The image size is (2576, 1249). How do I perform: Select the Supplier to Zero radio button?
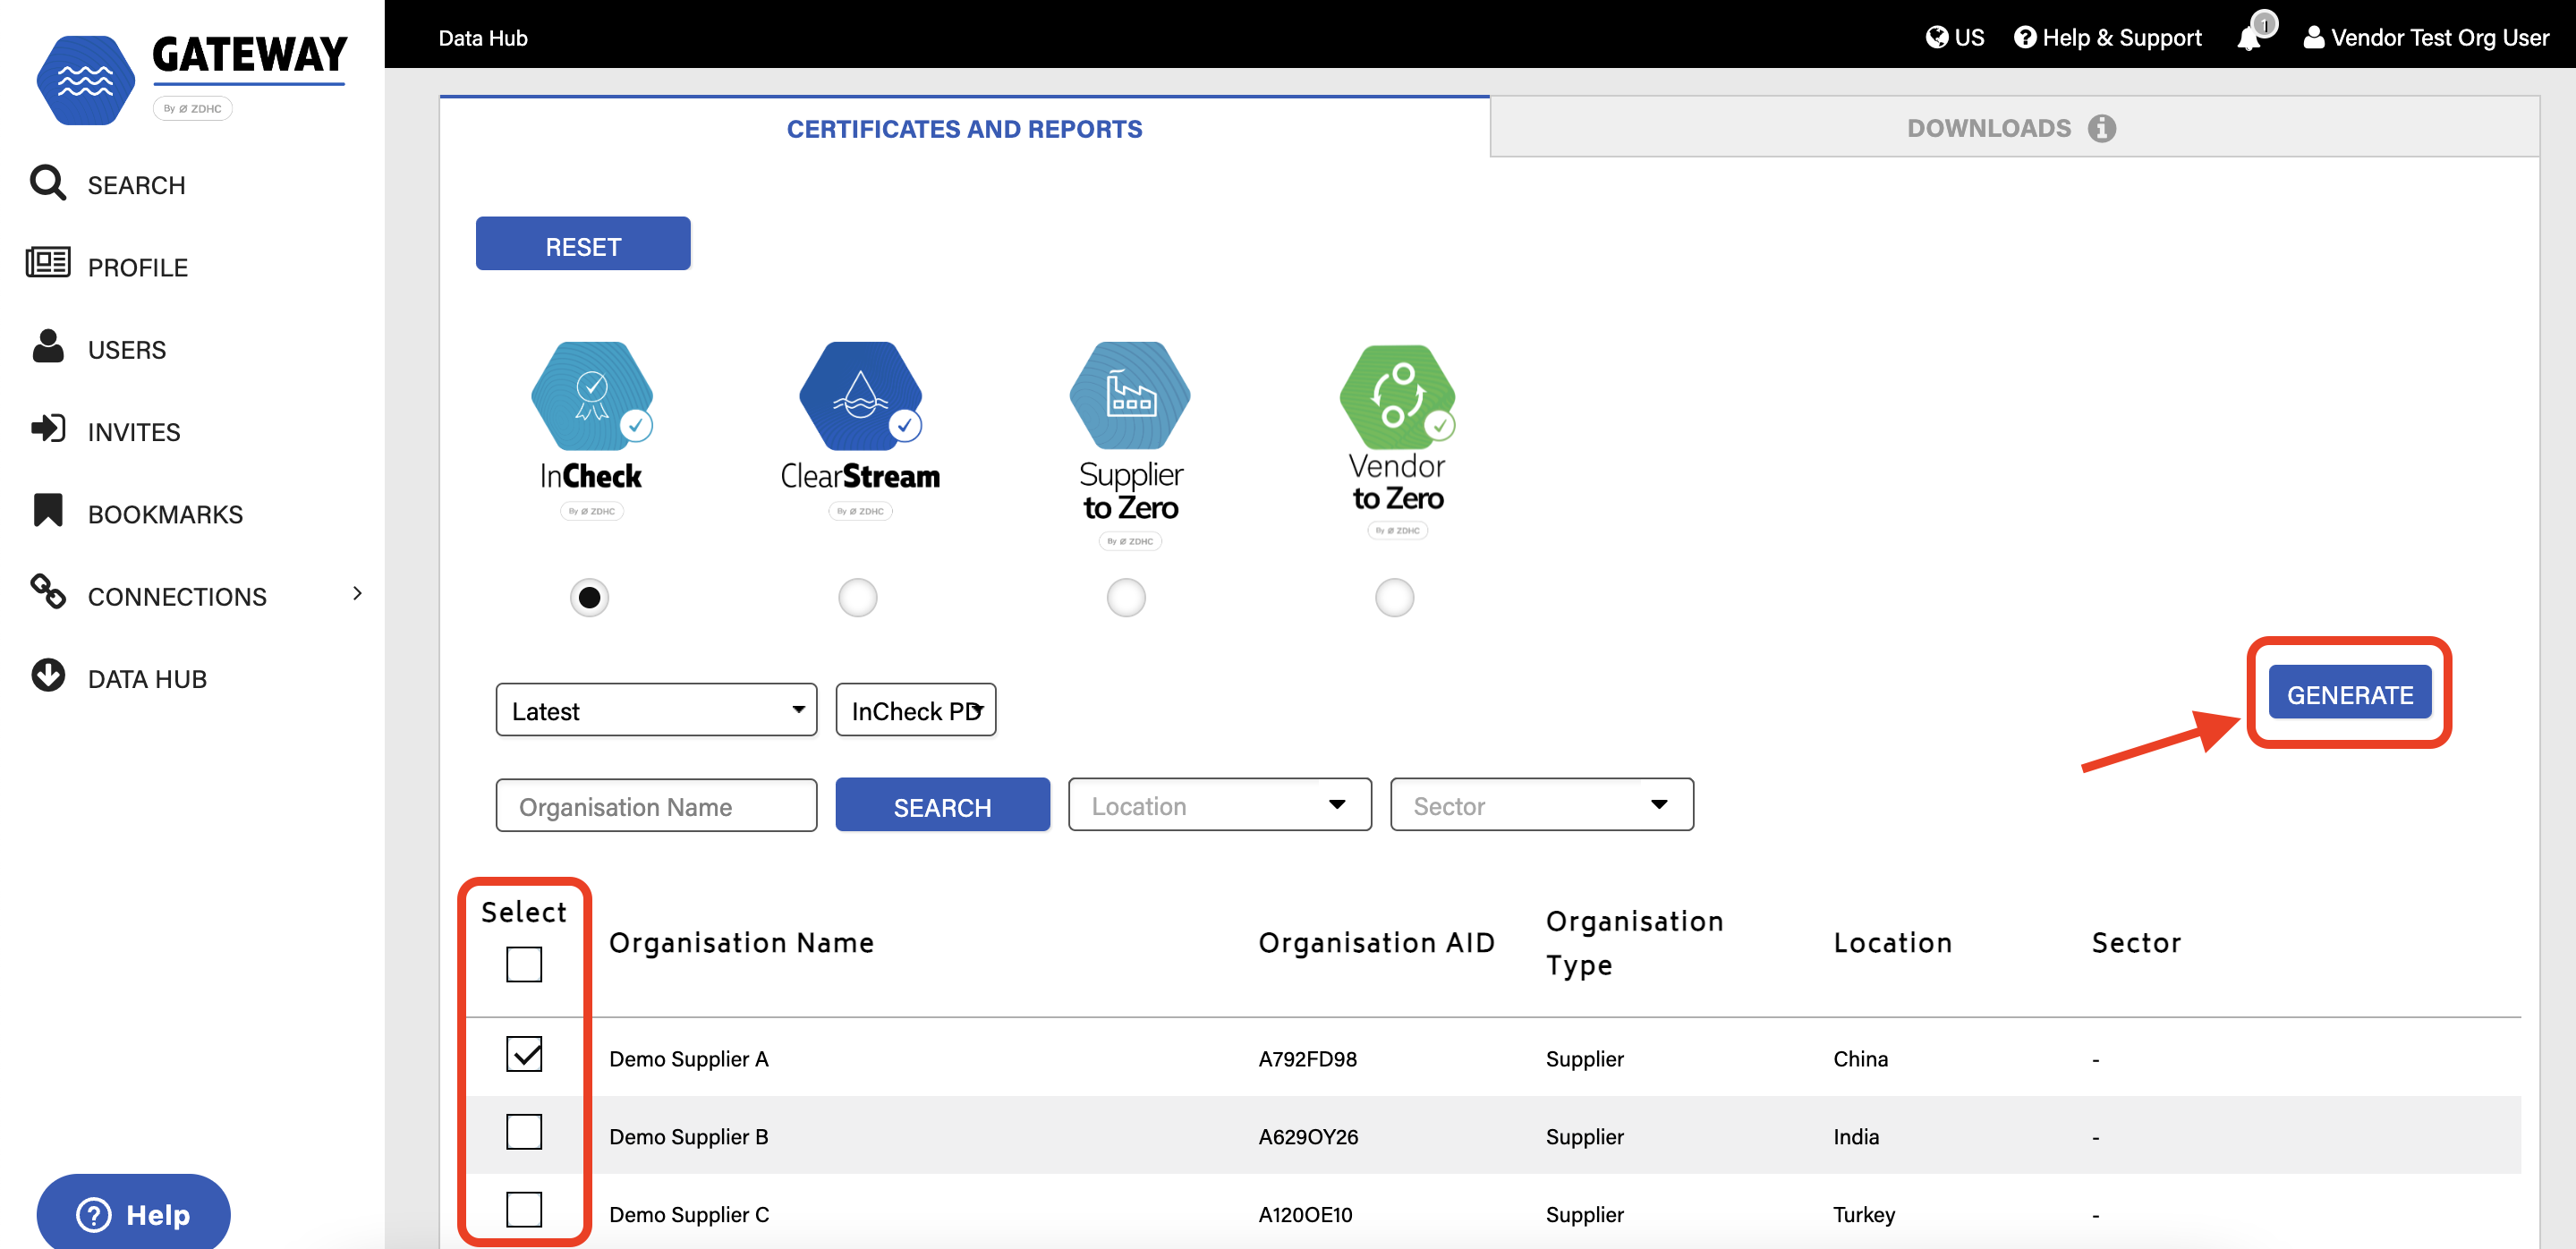coord(1126,598)
